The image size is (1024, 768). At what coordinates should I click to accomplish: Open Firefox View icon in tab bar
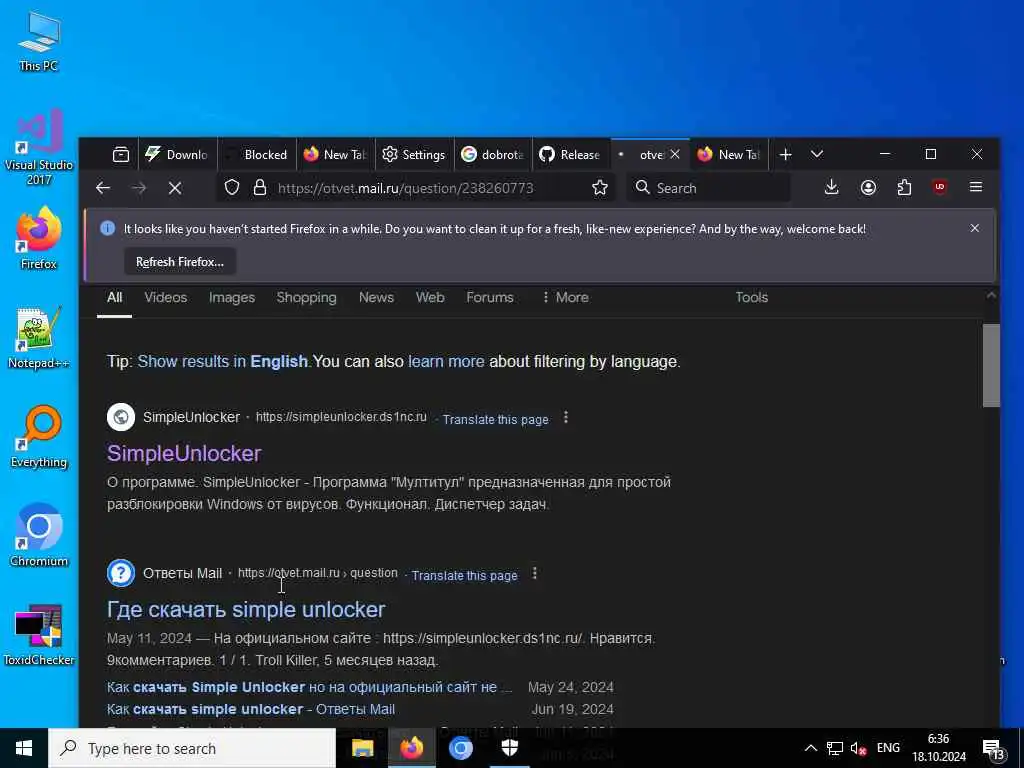(x=121, y=155)
